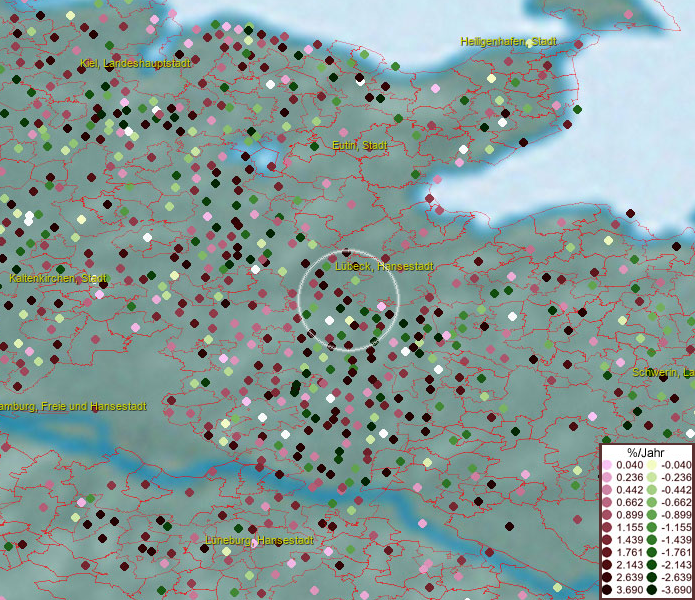Click the -1.155 green legend marker

[x=652, y=527]
